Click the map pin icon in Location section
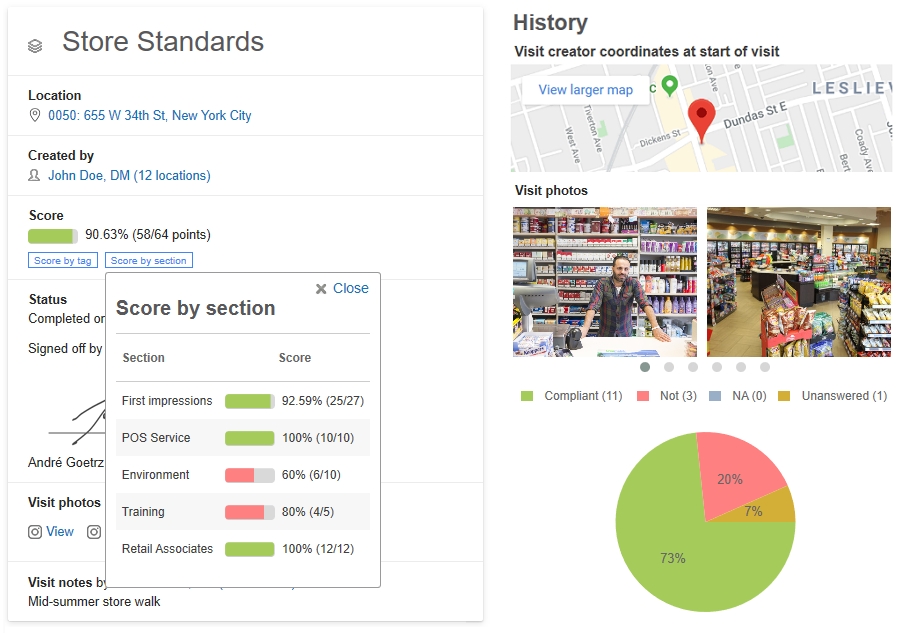The height and width of the screenshot is (636, 922). 35,115
